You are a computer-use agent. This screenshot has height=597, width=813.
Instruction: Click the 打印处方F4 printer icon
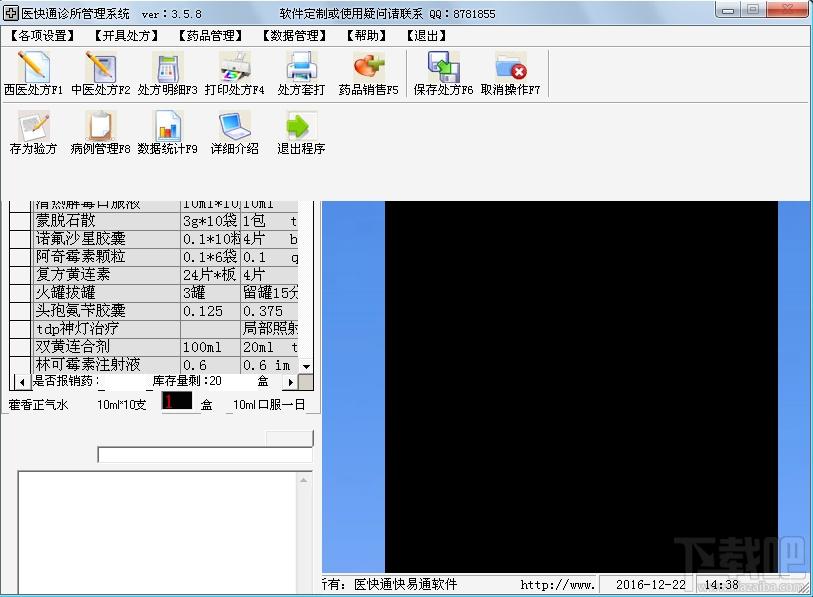pyautogui.click(x=234, y=74)
